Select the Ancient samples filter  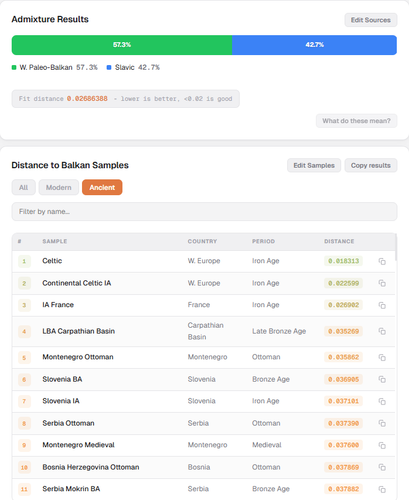[x=102, y=187]
